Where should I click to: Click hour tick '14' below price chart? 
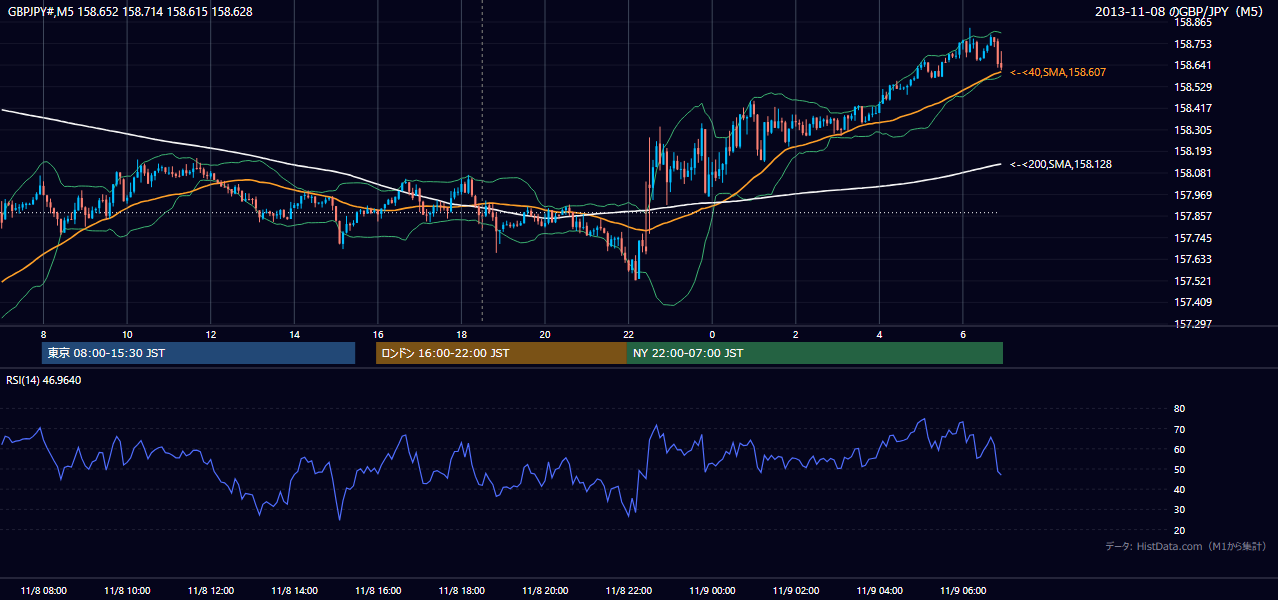pos(294,334)
